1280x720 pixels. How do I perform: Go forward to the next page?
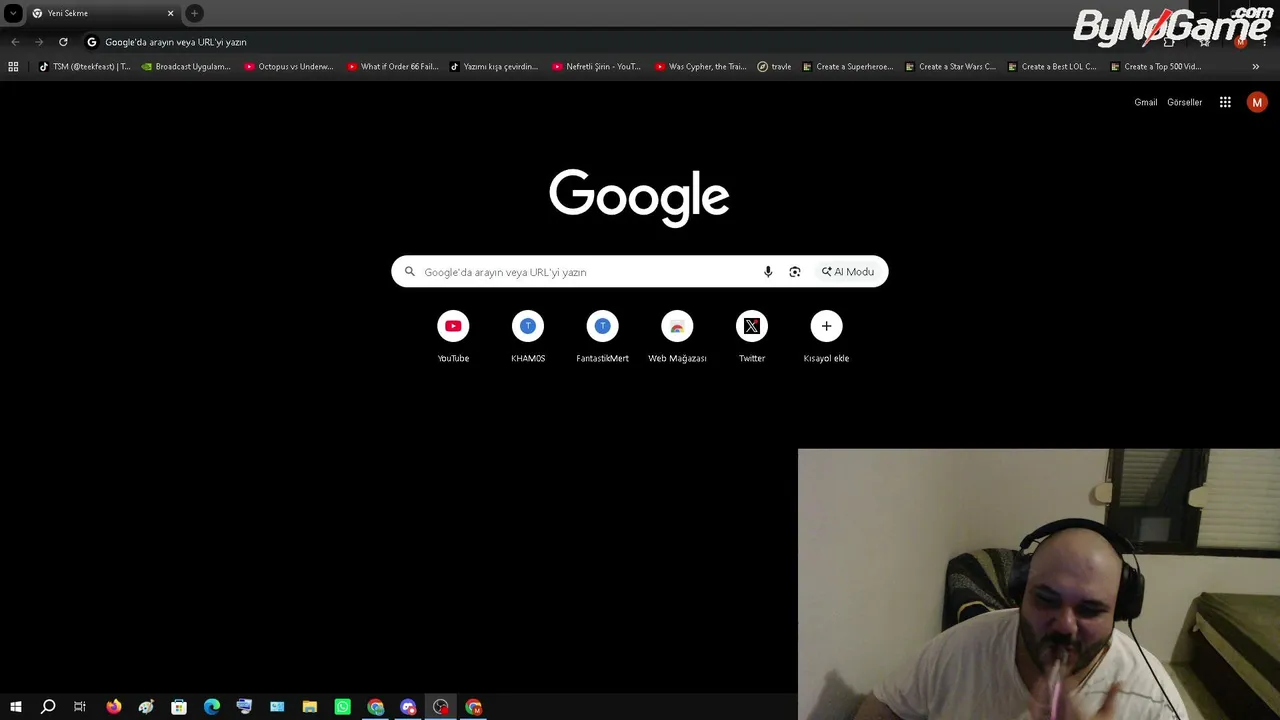tap(39, 42)
